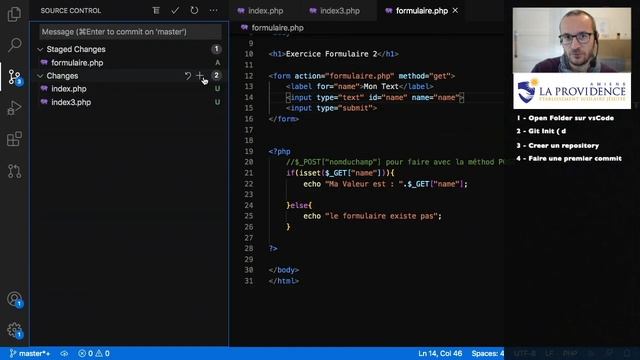The image size is (640, 360).
Task: Click the view as tree/list icon
Action: (x=156, y=11)
